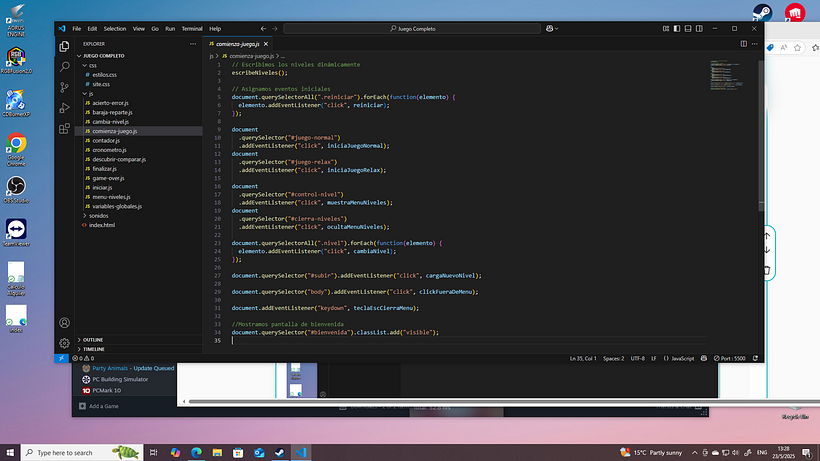Click the Juego Completo command center search
This screenshot has height=461, width=820.
click(412, 29)
